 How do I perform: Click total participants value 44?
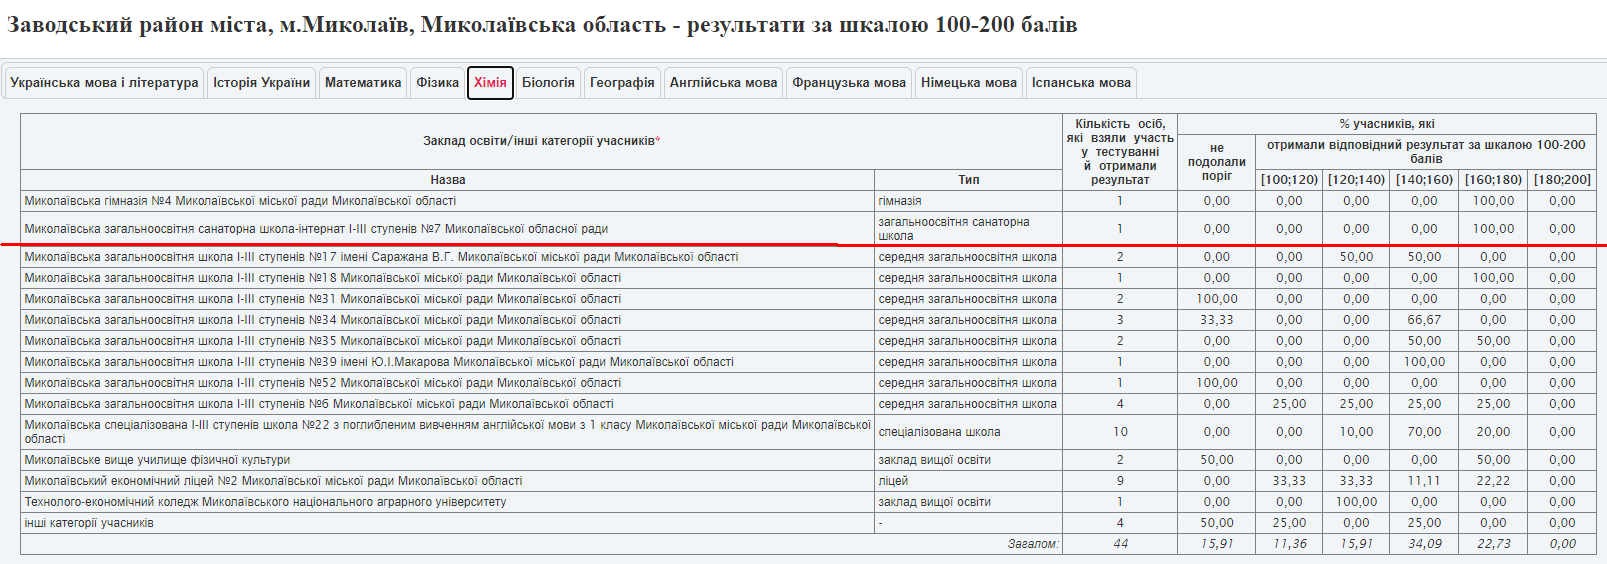(x=1120, y=544)
